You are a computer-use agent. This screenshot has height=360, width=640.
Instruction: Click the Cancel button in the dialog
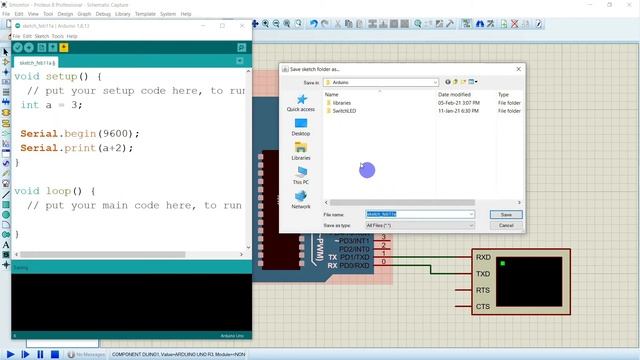506,225
